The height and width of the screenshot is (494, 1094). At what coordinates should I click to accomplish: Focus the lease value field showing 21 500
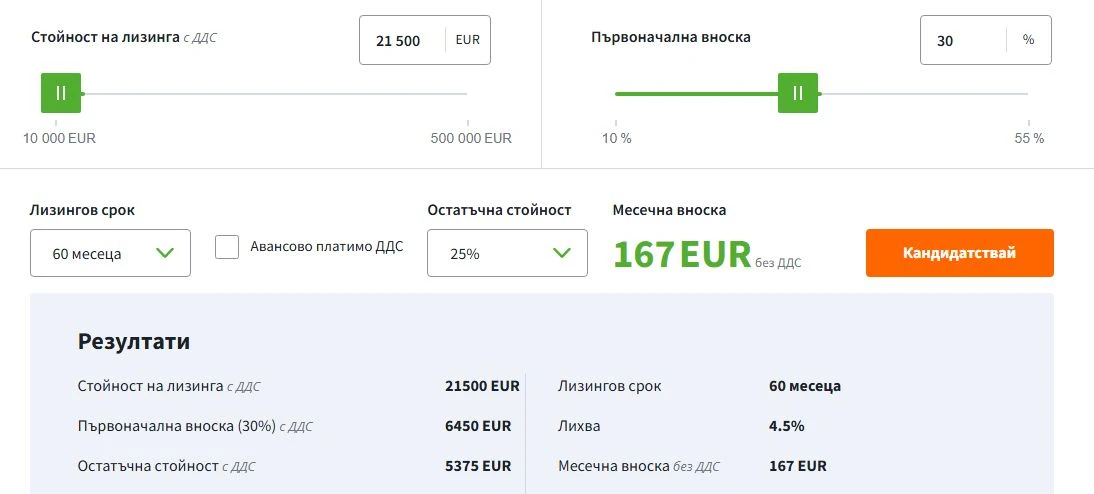pyautogui.click(x=400, y=41)
